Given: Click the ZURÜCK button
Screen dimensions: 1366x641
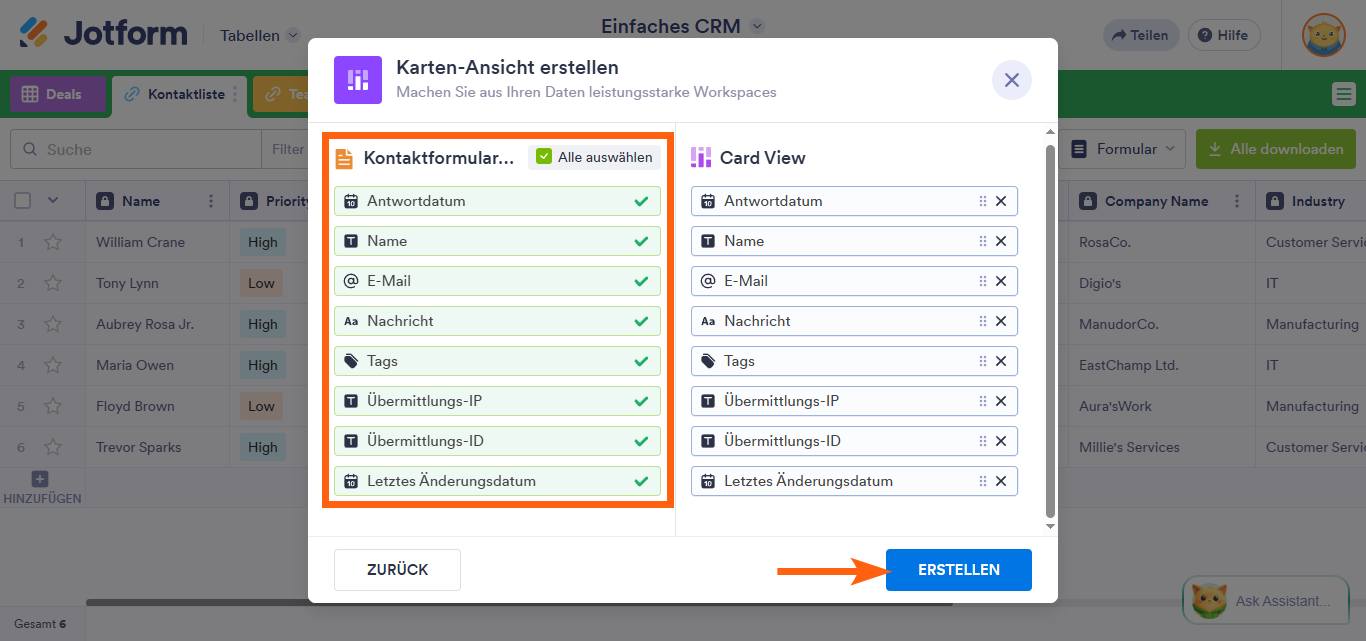Looking at the screenshot, I should 397,569.
